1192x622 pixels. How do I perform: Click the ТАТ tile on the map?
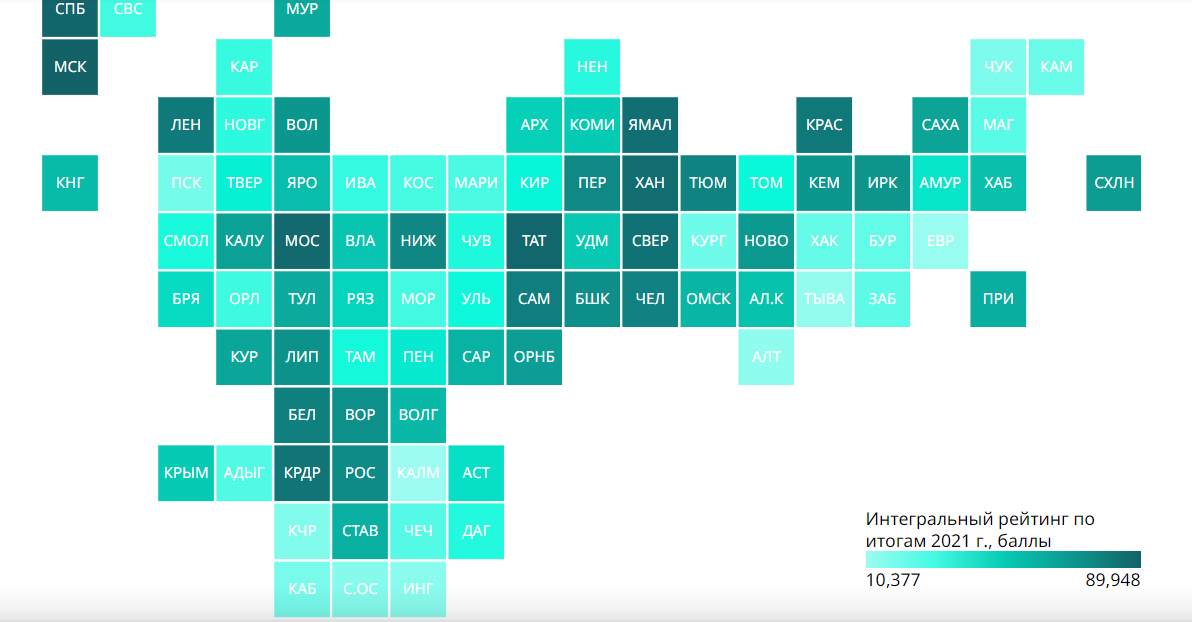534,241
